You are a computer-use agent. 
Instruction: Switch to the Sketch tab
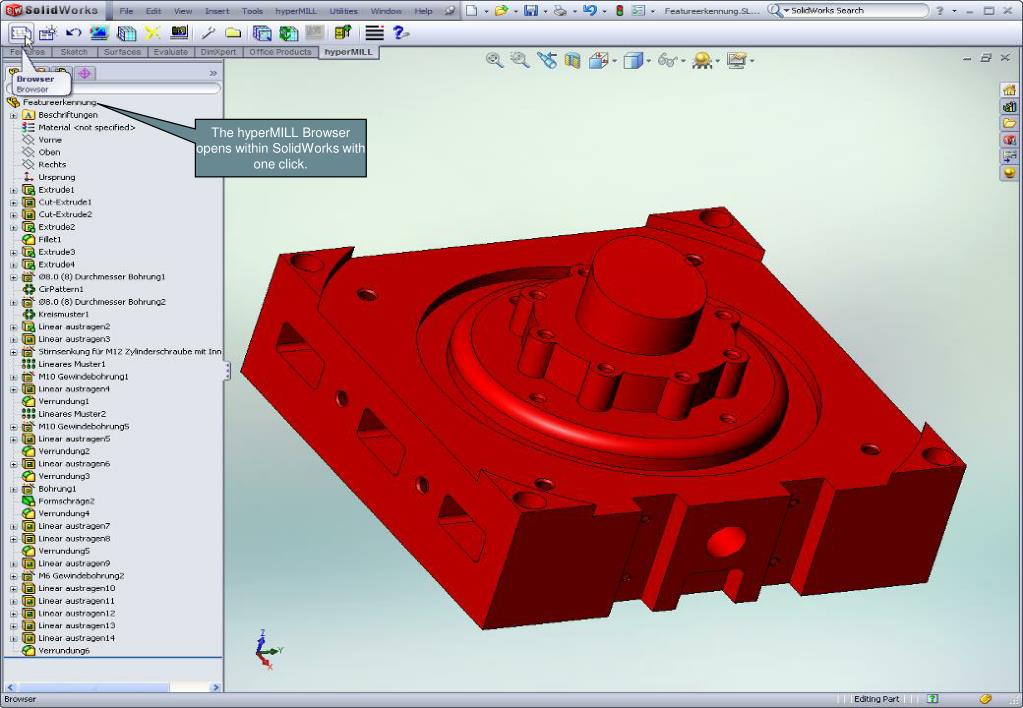(x=74, y=52)
